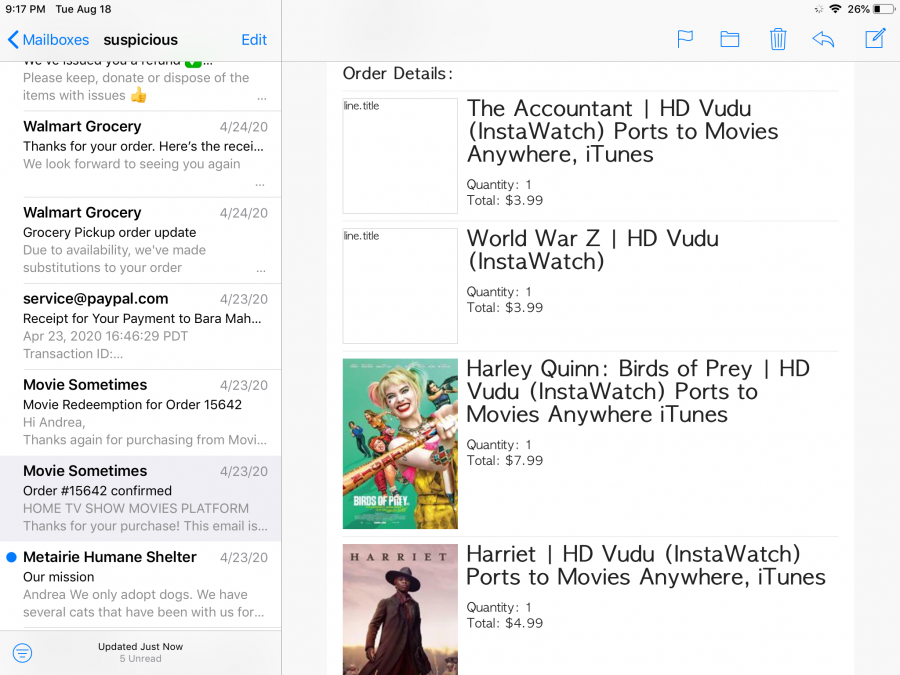900x675 pixels.
Task: Select World War Z HD Vudu title
Action: click(x=592, y=250)
